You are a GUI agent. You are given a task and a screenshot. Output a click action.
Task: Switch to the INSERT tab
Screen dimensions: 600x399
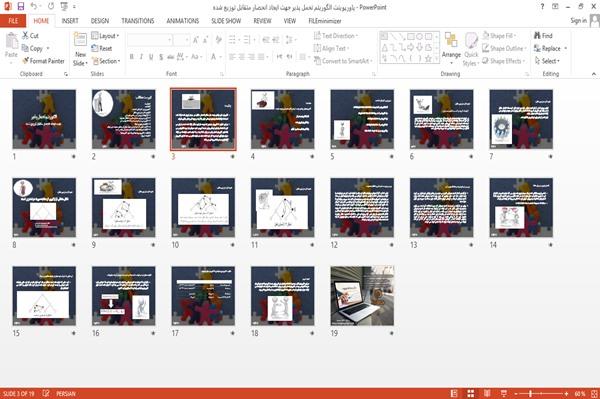(x=70, y=21)
